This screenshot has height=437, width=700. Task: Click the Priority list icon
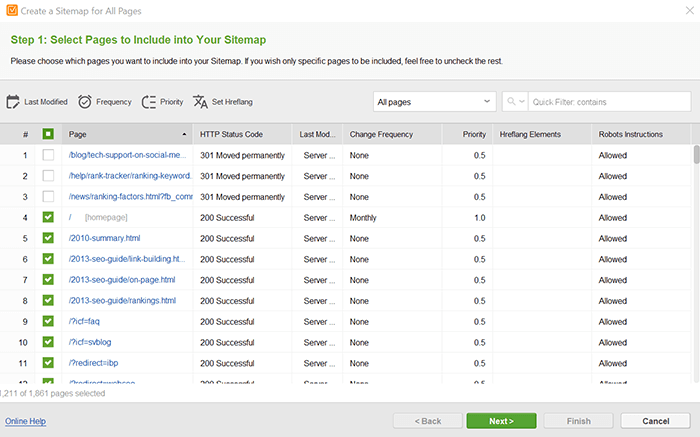click(149, 102)
